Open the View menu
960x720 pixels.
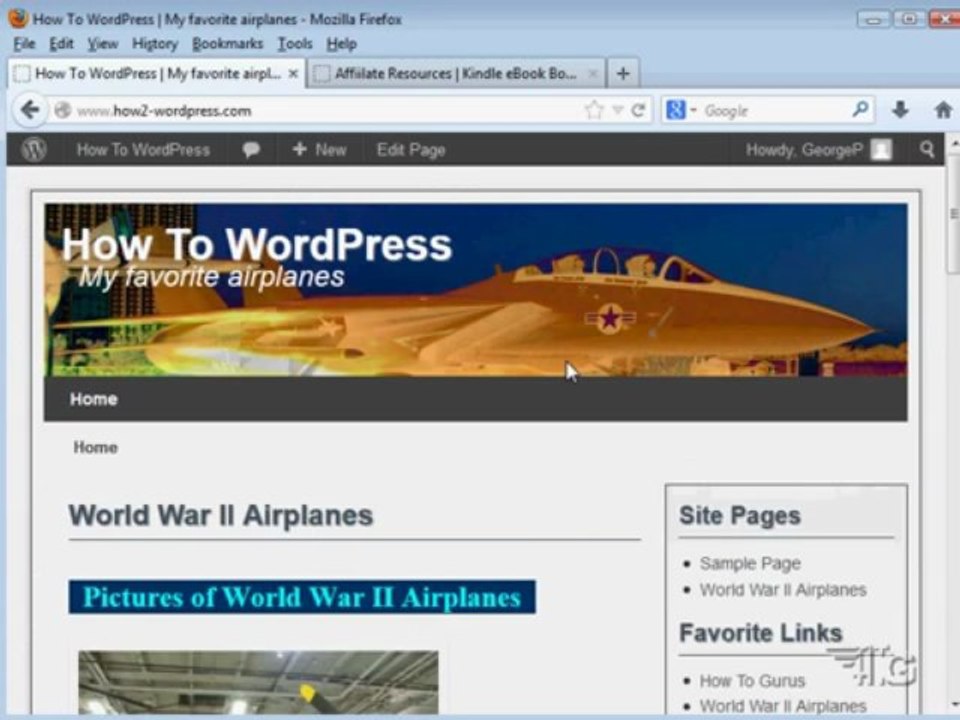[102, 44]
